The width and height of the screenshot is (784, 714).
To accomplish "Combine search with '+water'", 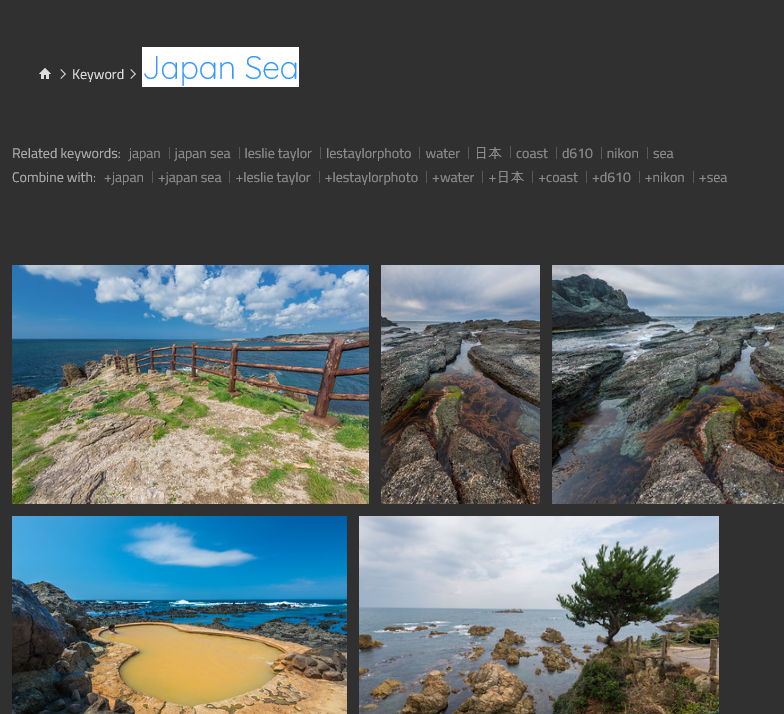I will [x=453, y=178].
